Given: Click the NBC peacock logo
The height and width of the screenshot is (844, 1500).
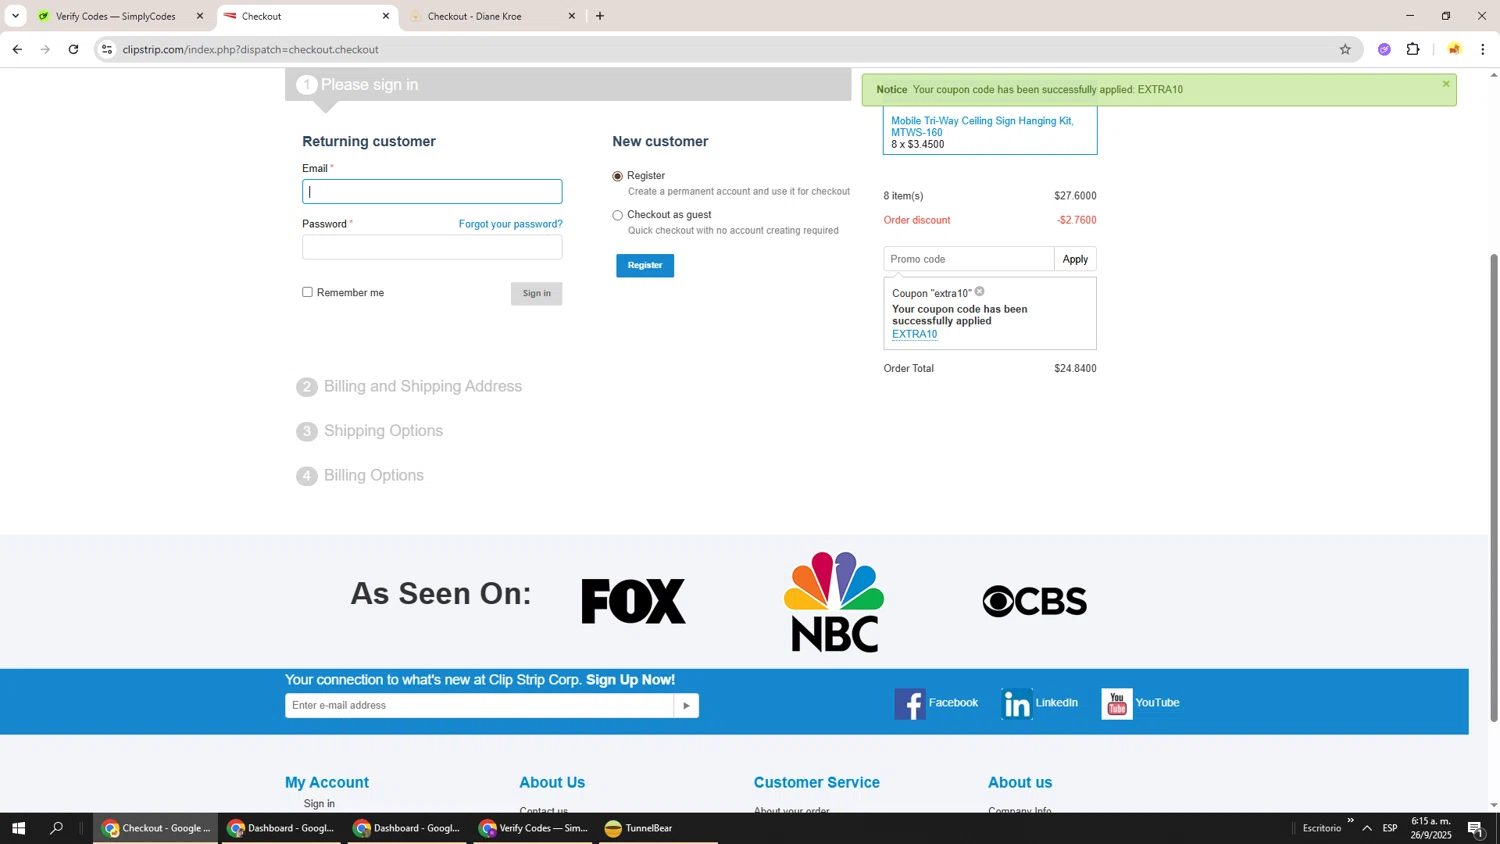Looking at the screenshot, I should click(x=834, y=601).
